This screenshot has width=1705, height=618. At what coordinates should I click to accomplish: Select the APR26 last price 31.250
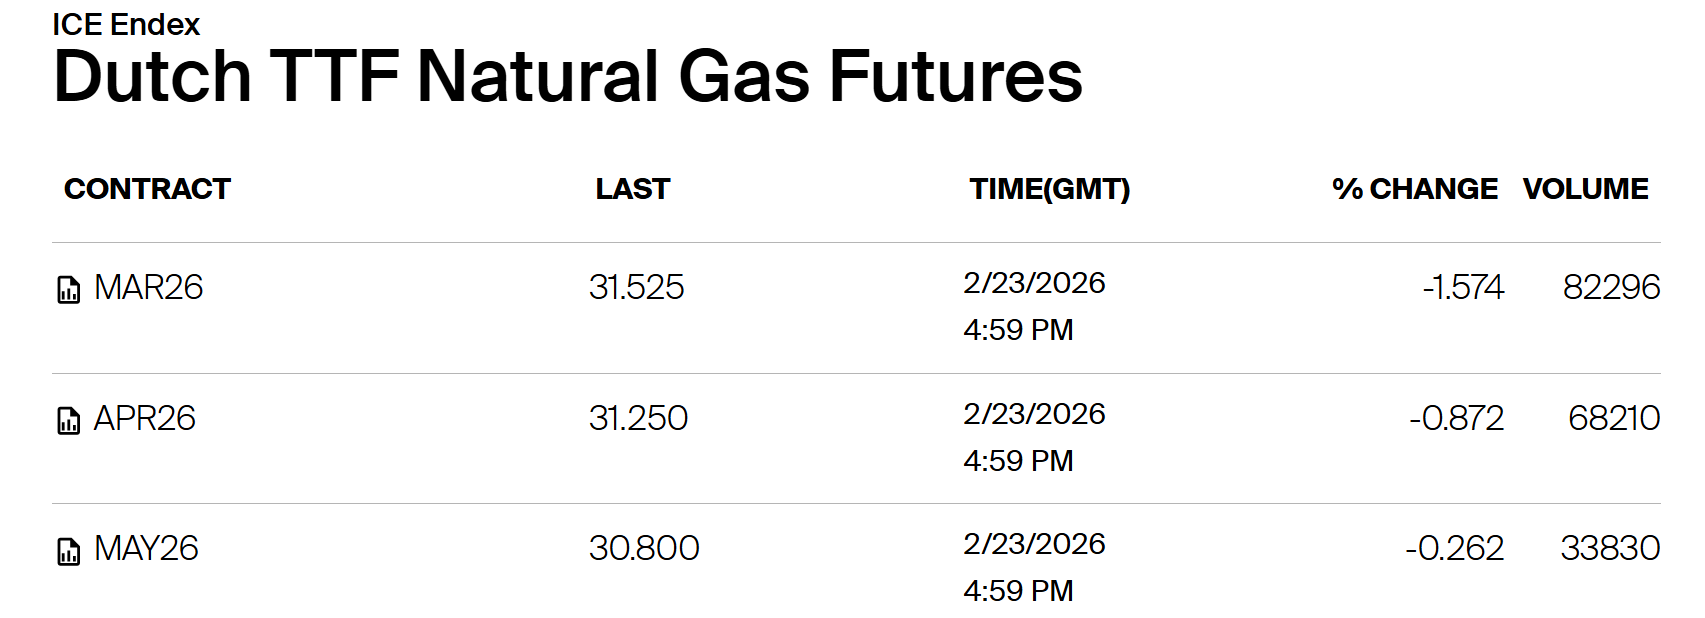pyautogui.click(x=638, y=418)
